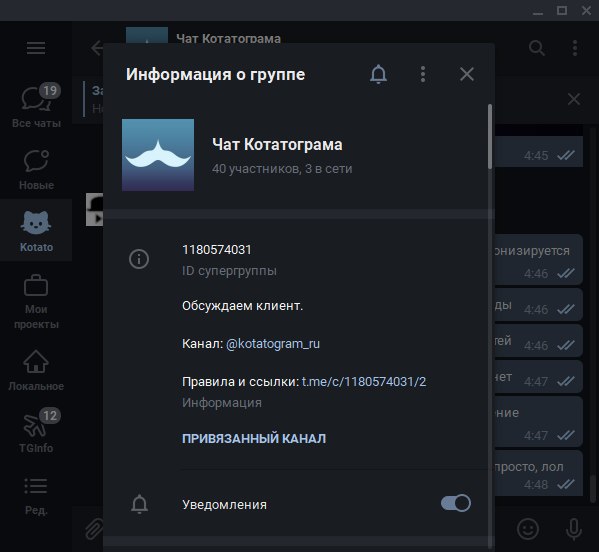Select the Все чаты folder

click(x=36, y=105)
